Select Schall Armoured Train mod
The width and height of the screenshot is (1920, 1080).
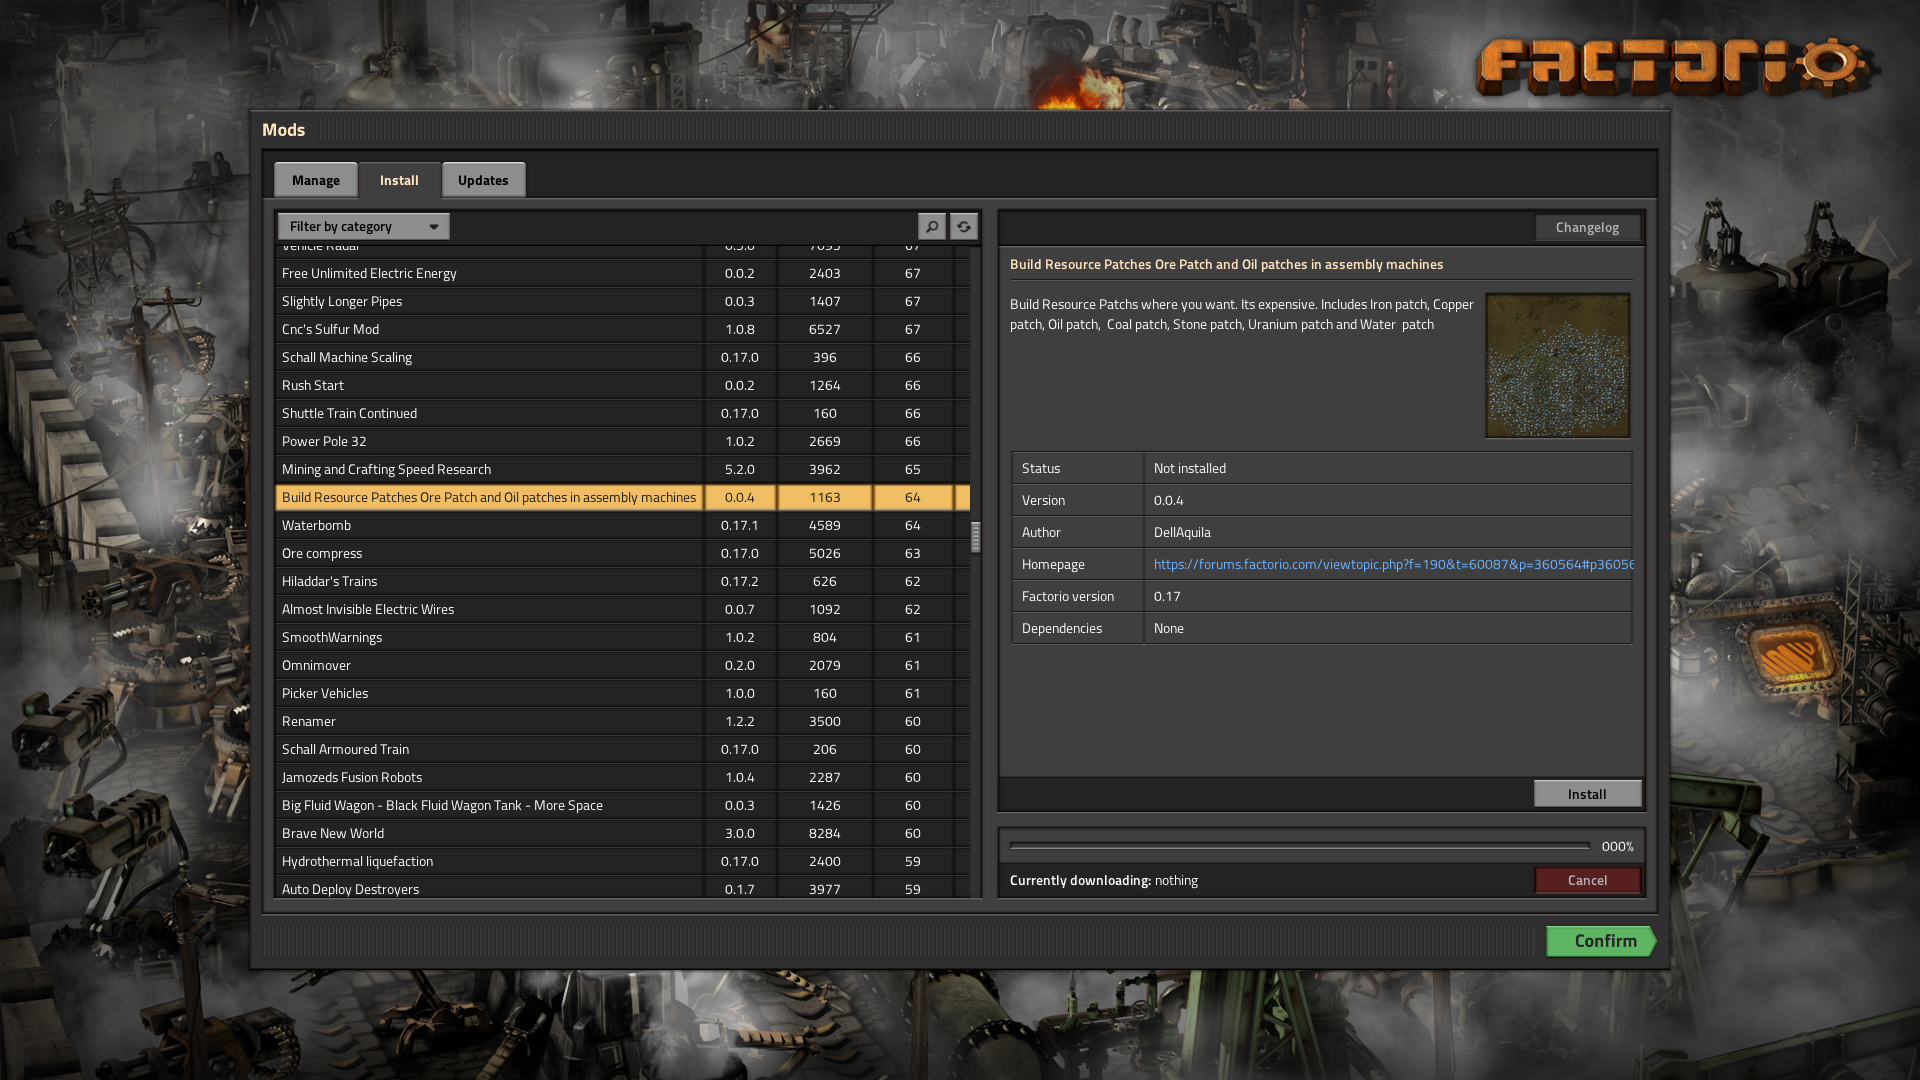[x=622, y=749]
